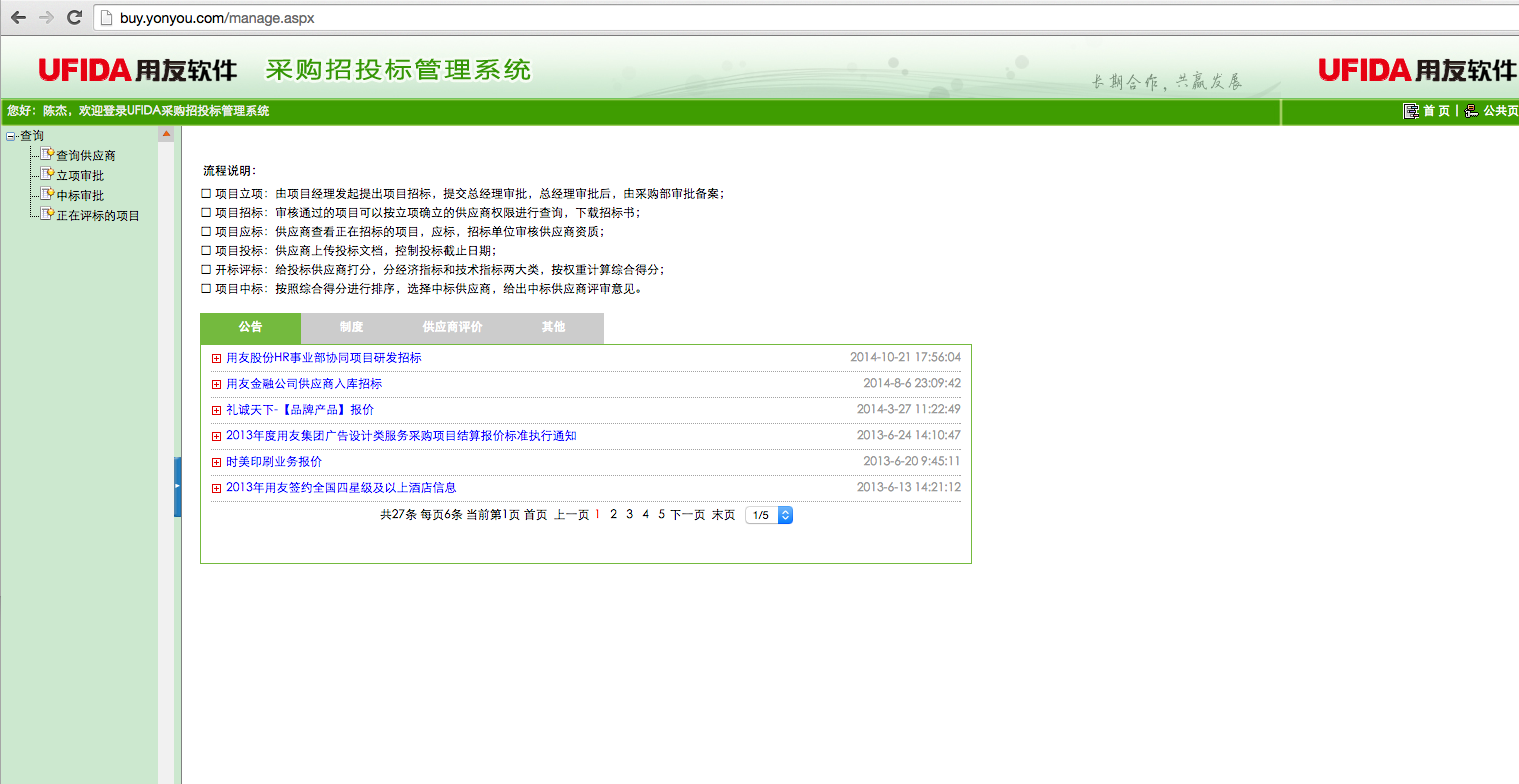Click the 共27条 record count text

398,515
